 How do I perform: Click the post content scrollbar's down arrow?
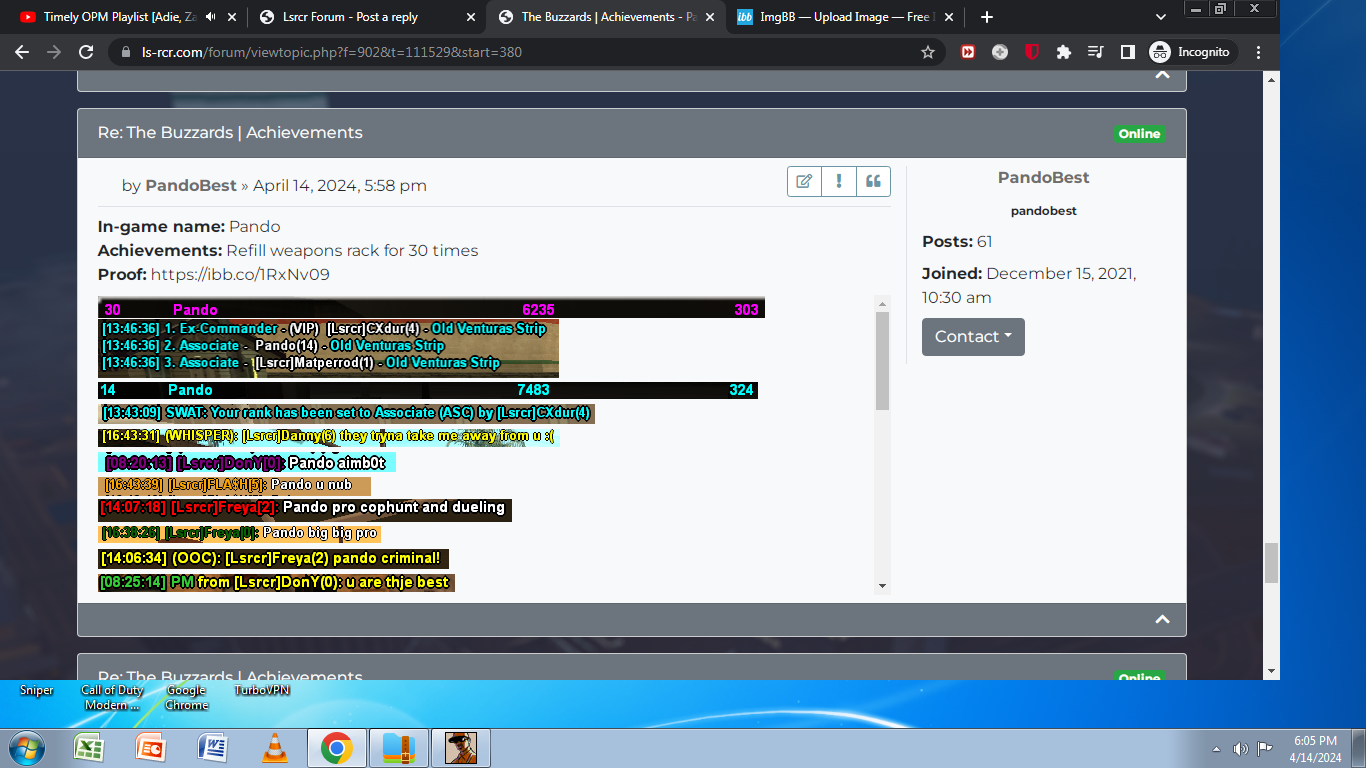click(x=882, y=586)
